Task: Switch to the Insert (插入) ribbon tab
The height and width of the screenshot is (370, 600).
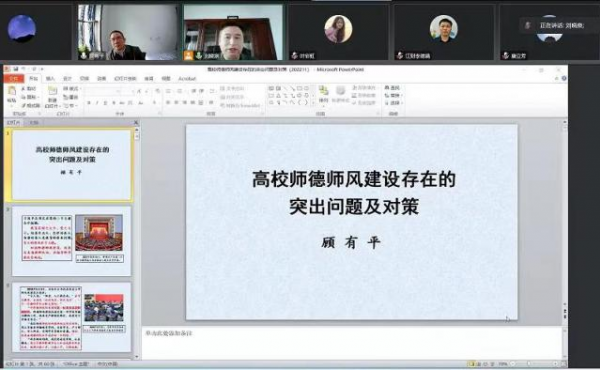Action: click(50, 79)
